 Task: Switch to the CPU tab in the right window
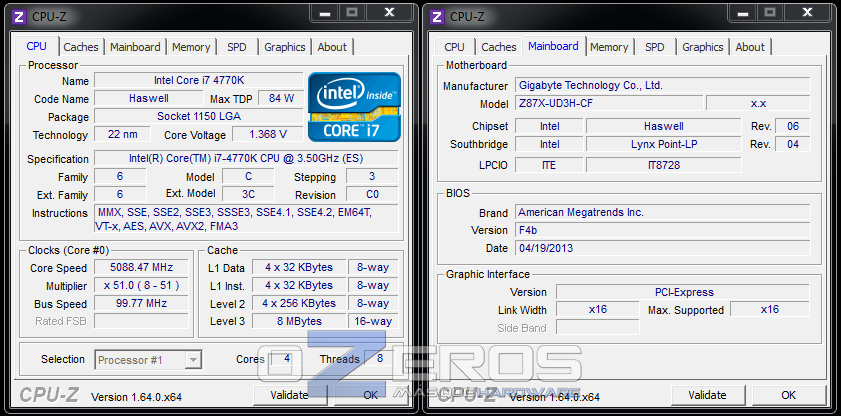point(454,47)
